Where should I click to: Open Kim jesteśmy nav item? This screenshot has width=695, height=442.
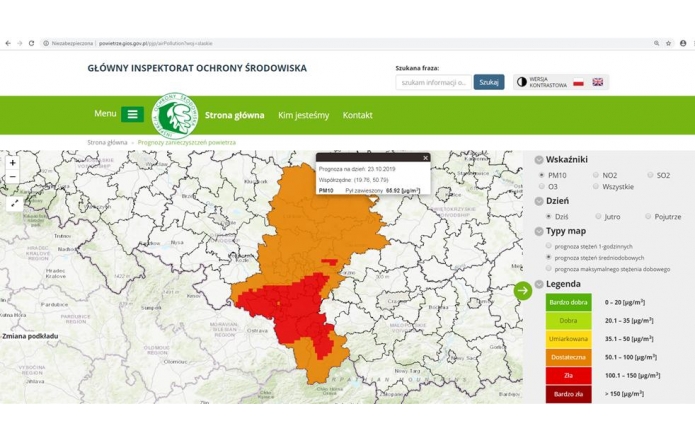click(304, 115)
